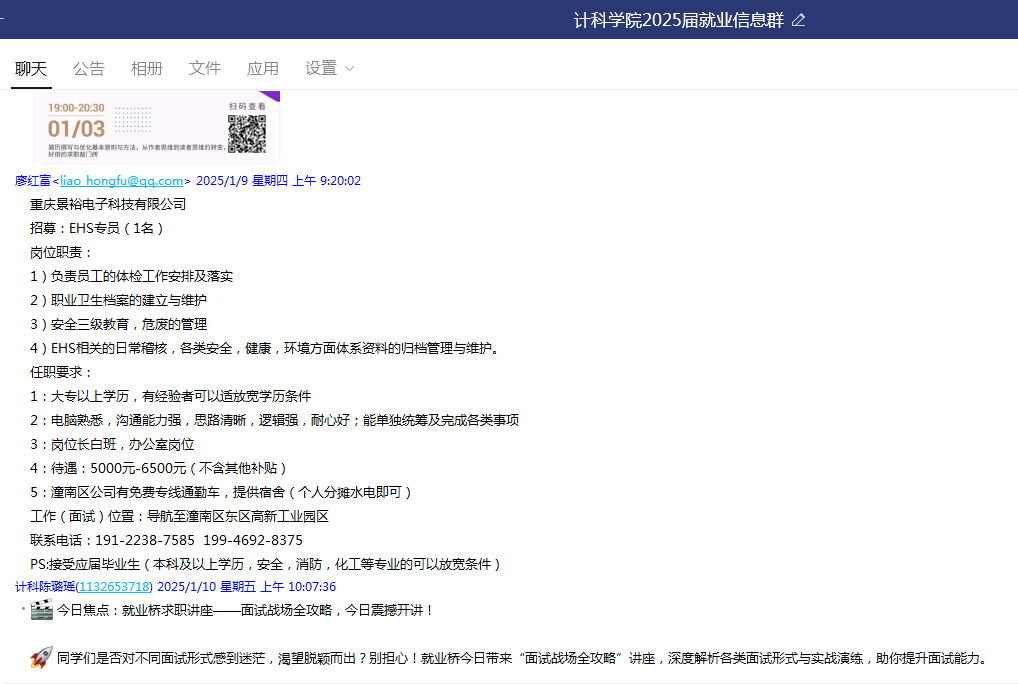Open the 文件 tab

205,68
